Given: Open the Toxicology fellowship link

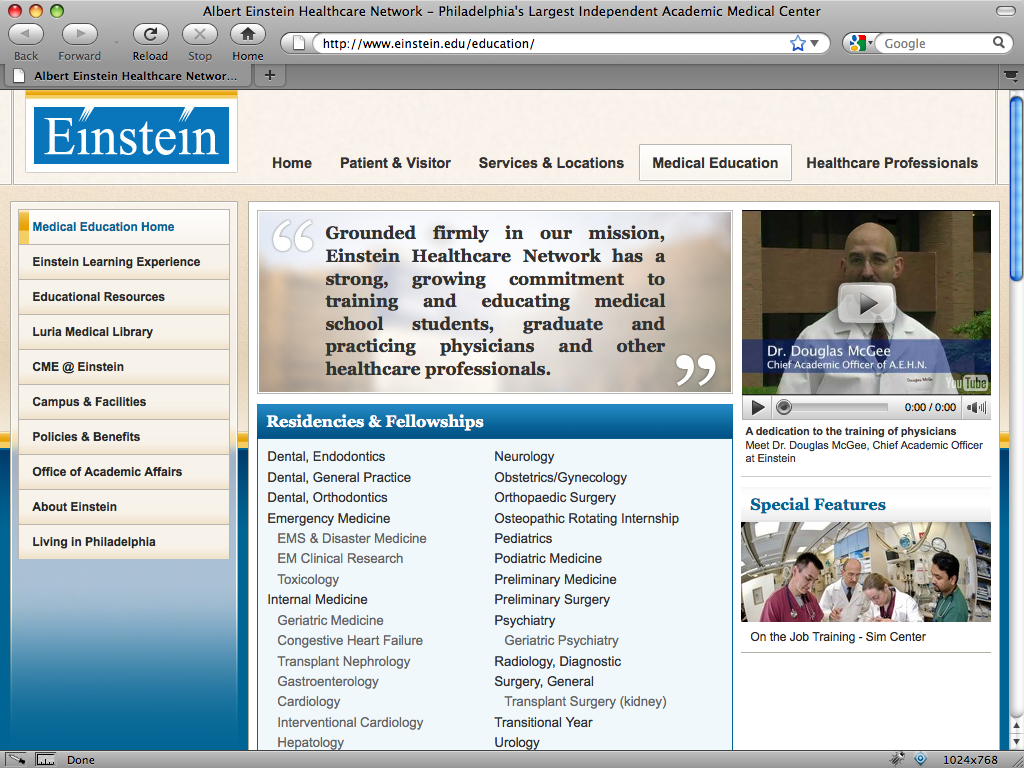Looking at the screenshot, I should click(x=308, y=579).
